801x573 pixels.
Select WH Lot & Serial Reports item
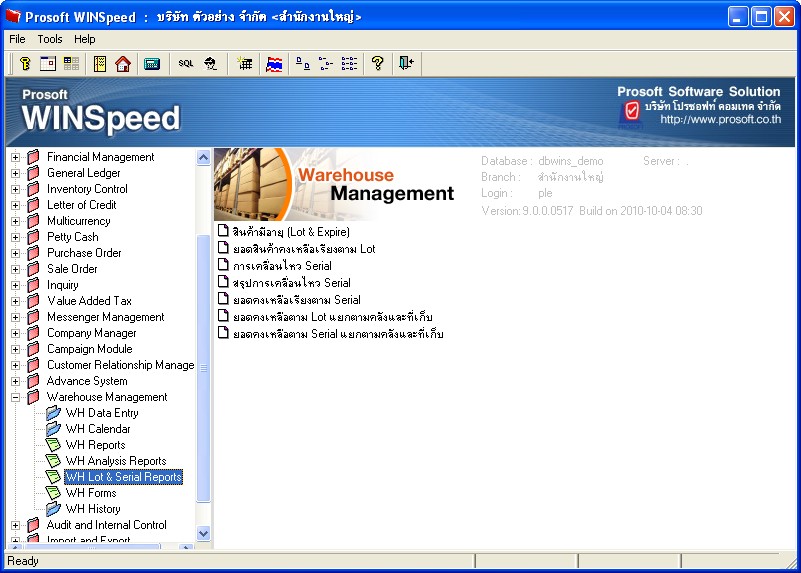pos(124,477)
